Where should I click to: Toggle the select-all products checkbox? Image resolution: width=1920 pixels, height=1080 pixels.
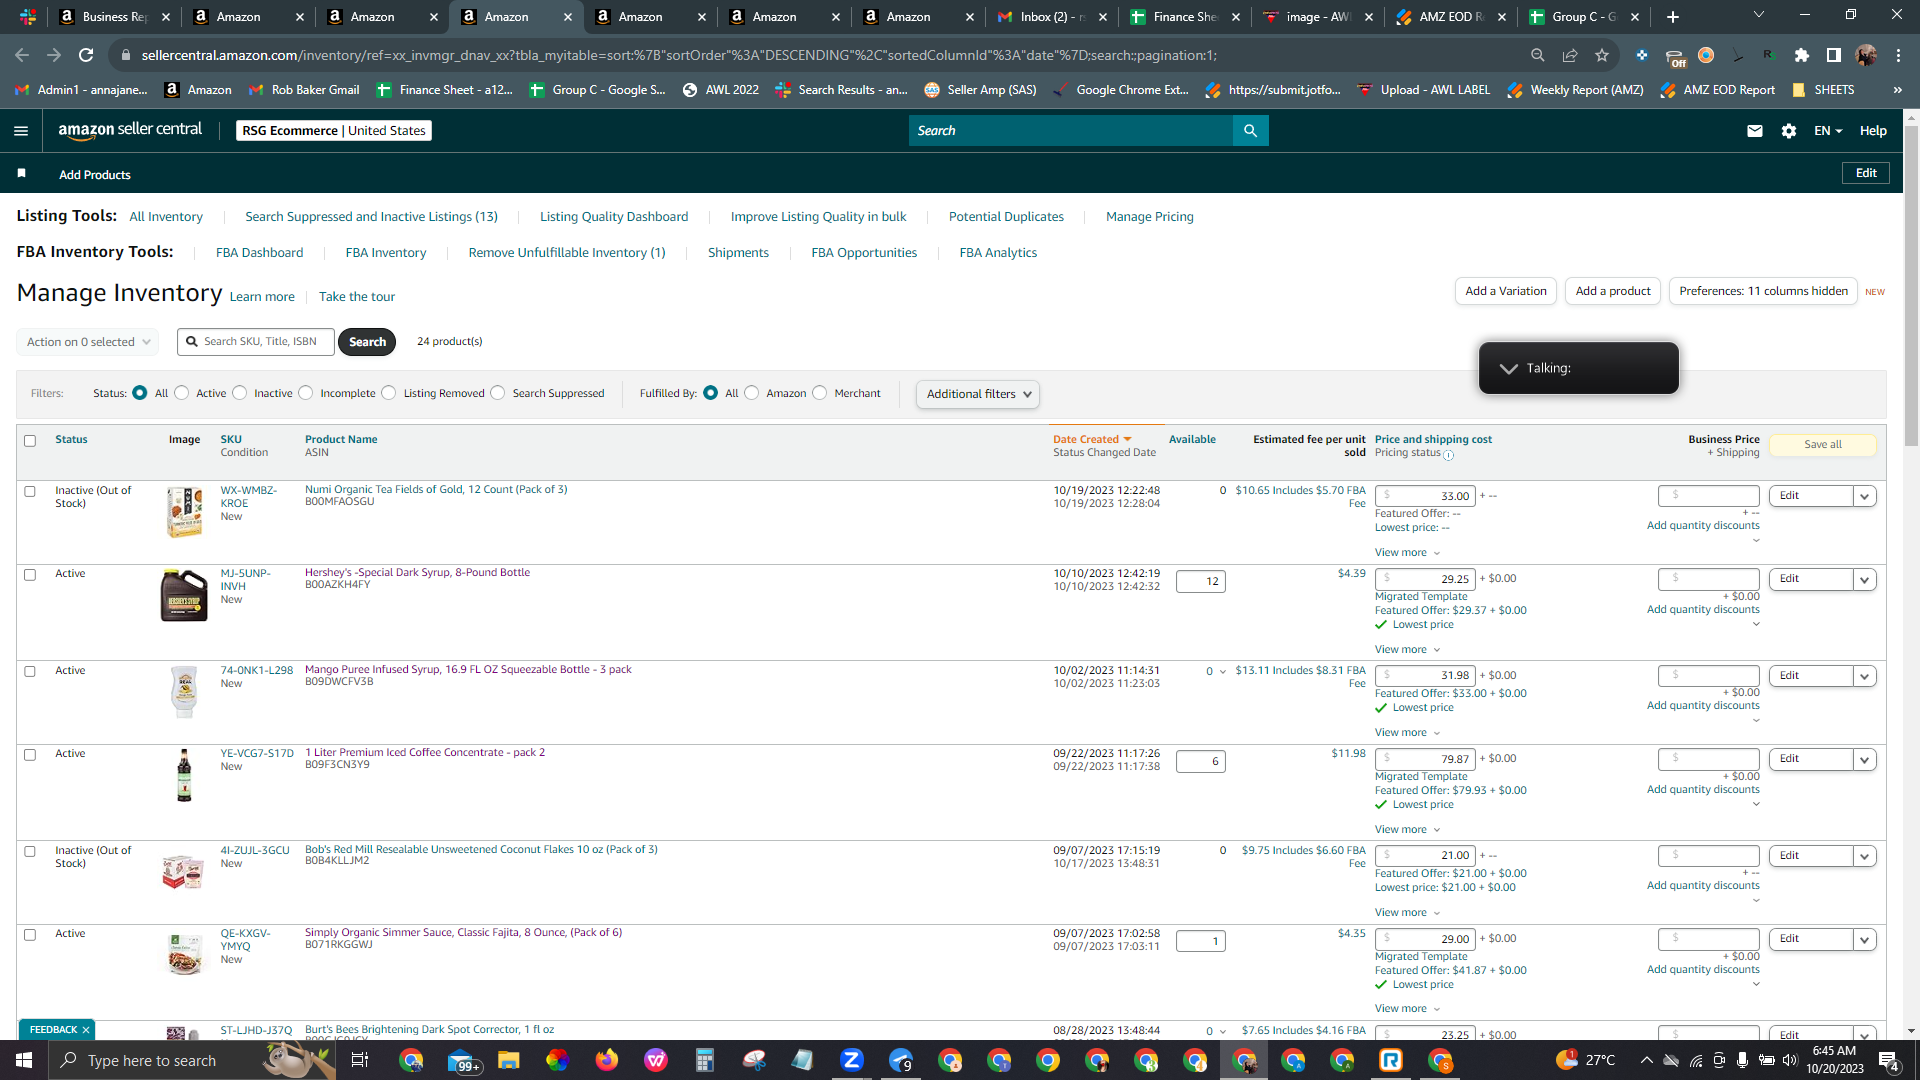click(30, 441)
